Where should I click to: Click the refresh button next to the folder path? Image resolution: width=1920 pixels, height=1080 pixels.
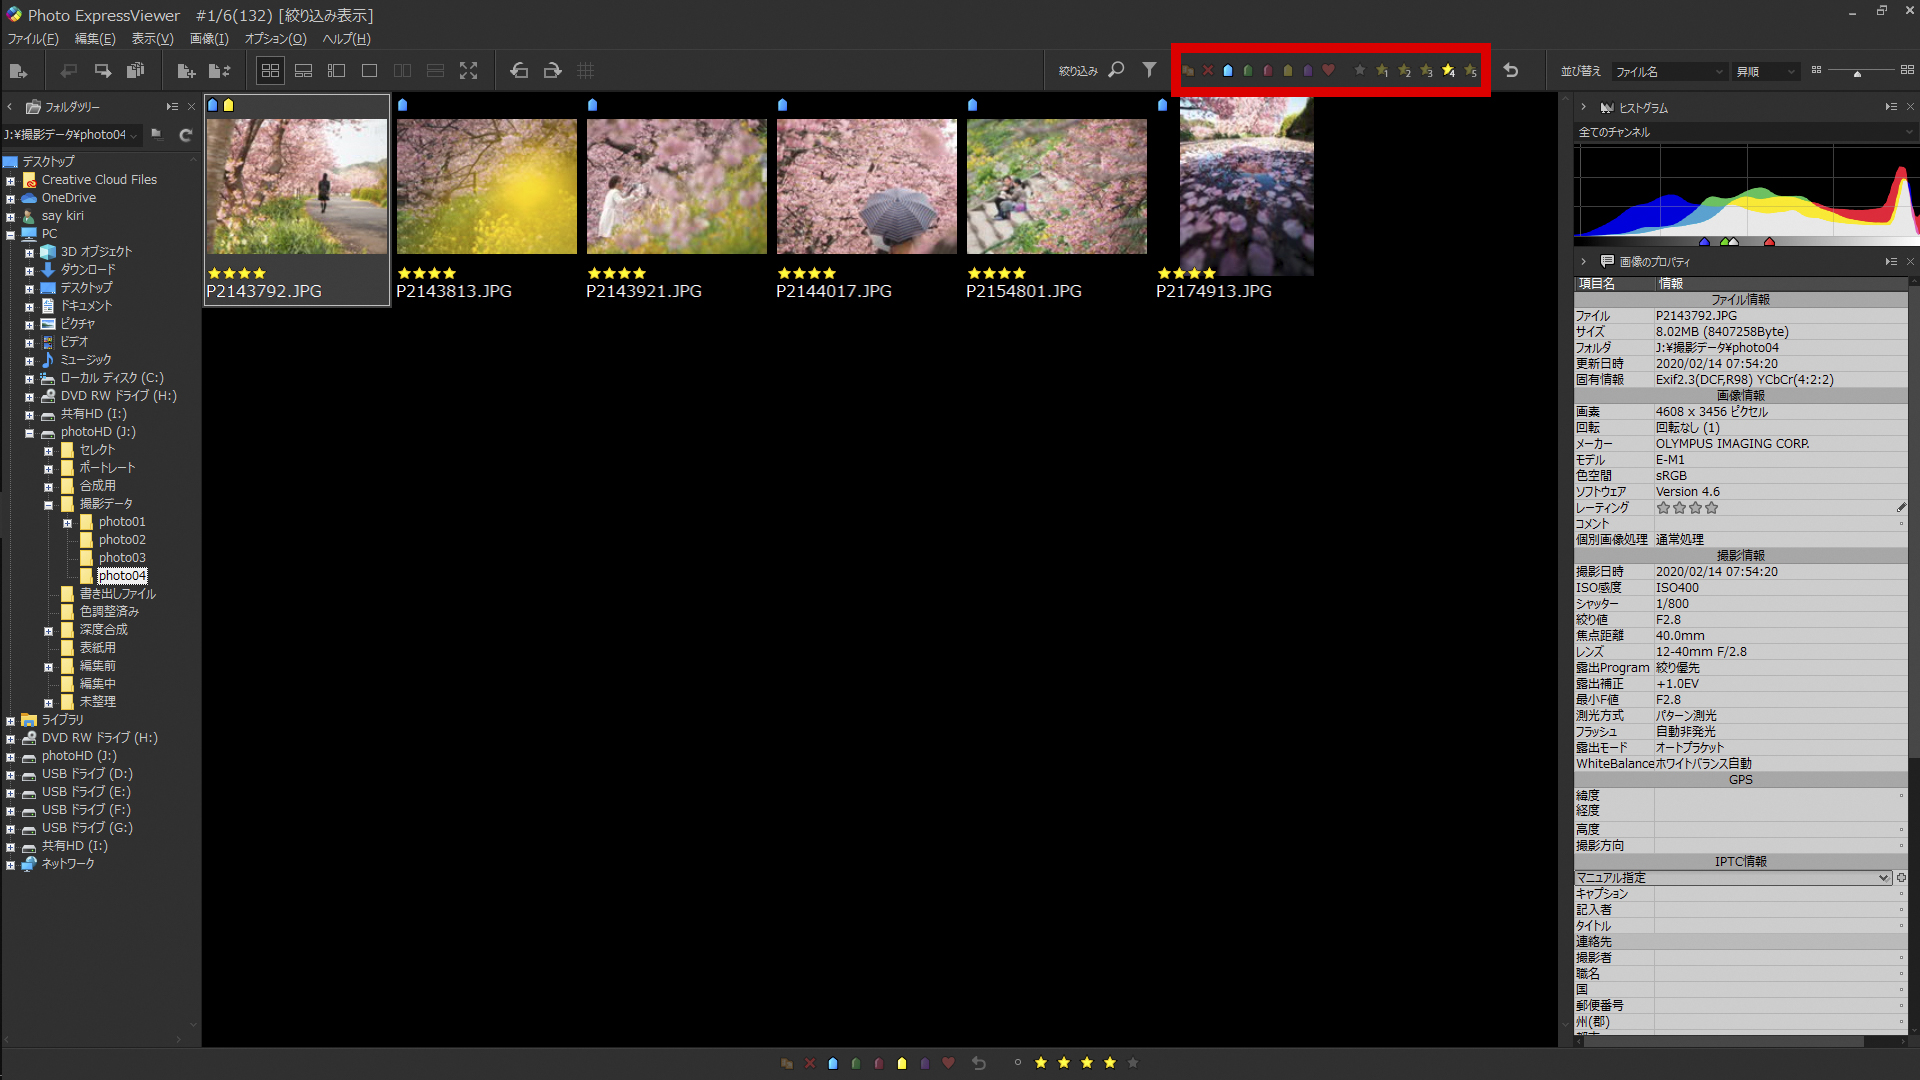[x=186, y=135]
